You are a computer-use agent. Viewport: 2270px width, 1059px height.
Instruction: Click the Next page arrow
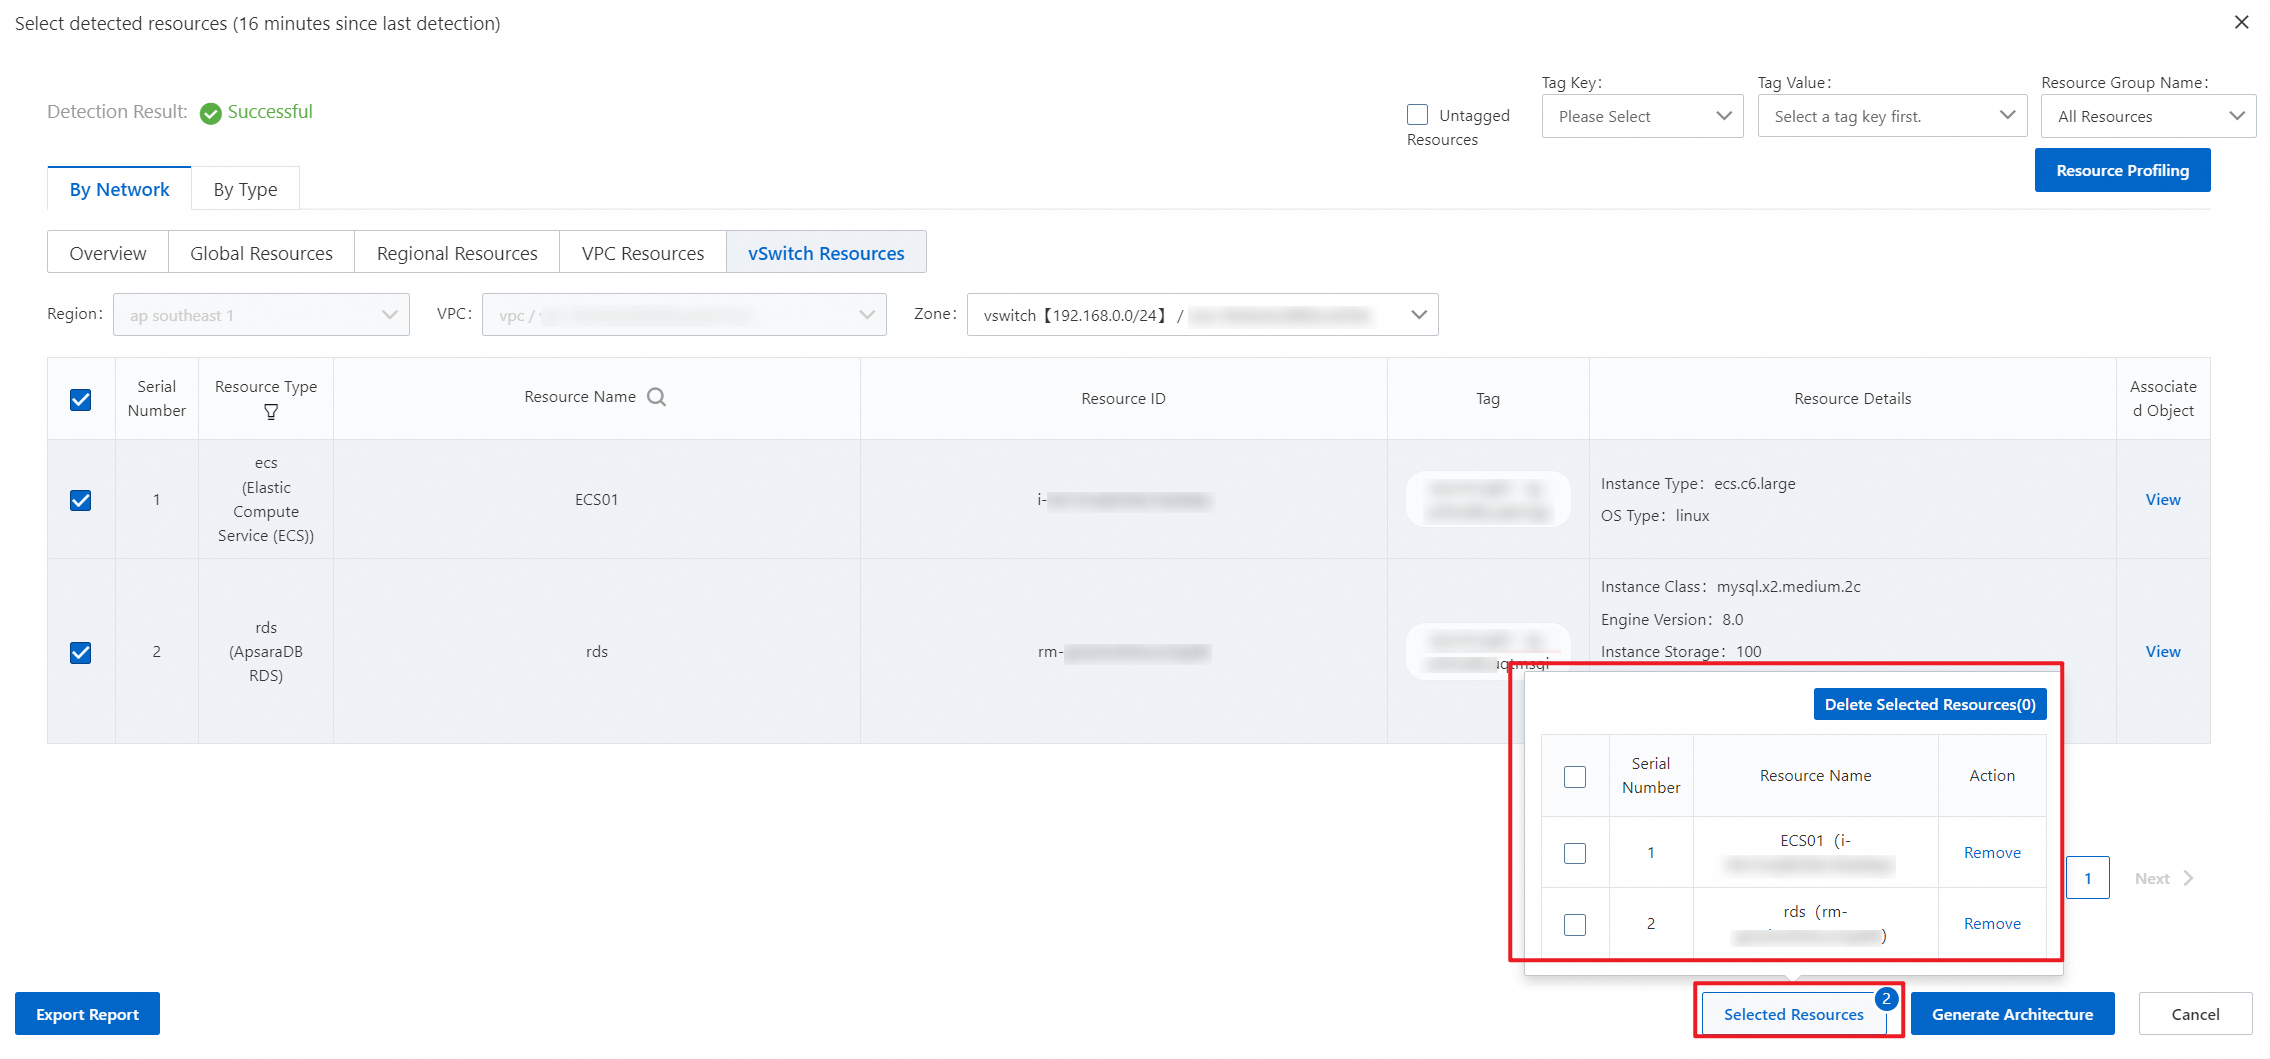(x=2188, y=878)
